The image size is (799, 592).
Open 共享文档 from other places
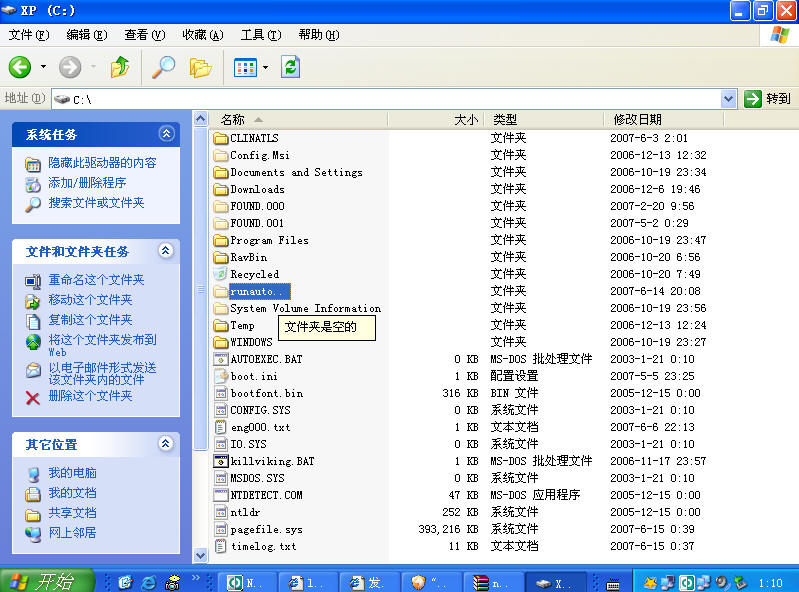tap(72, 513)
